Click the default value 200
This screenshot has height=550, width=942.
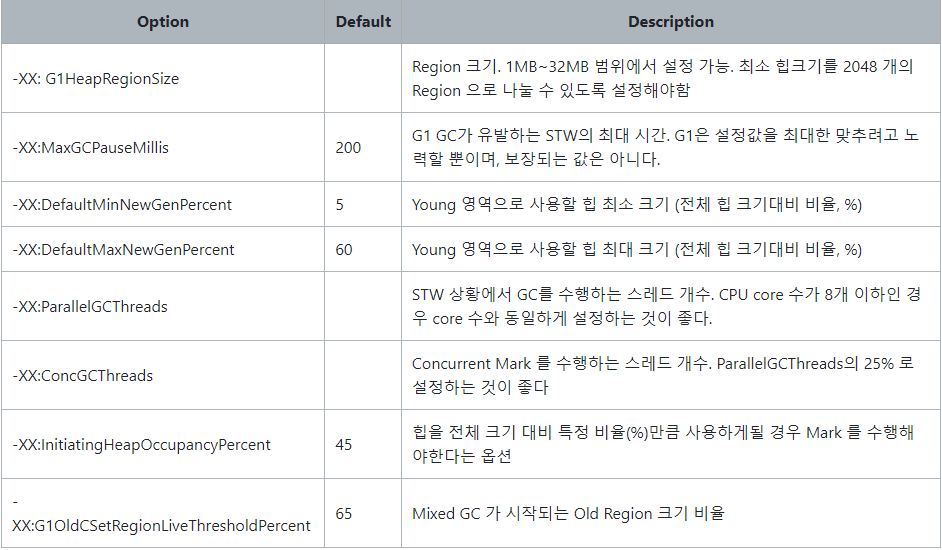pyautogui.click(x=348, y=148)
